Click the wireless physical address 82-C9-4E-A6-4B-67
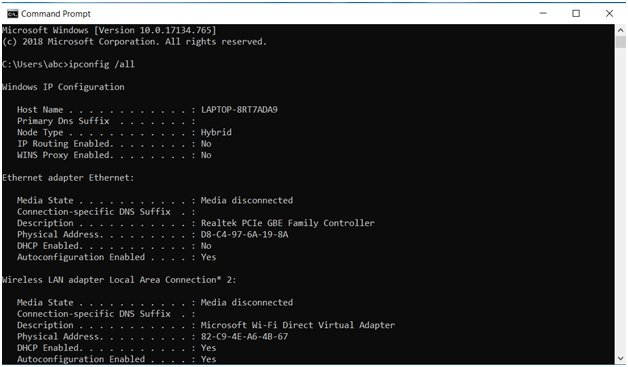628x367 pixels. point(244,337)
